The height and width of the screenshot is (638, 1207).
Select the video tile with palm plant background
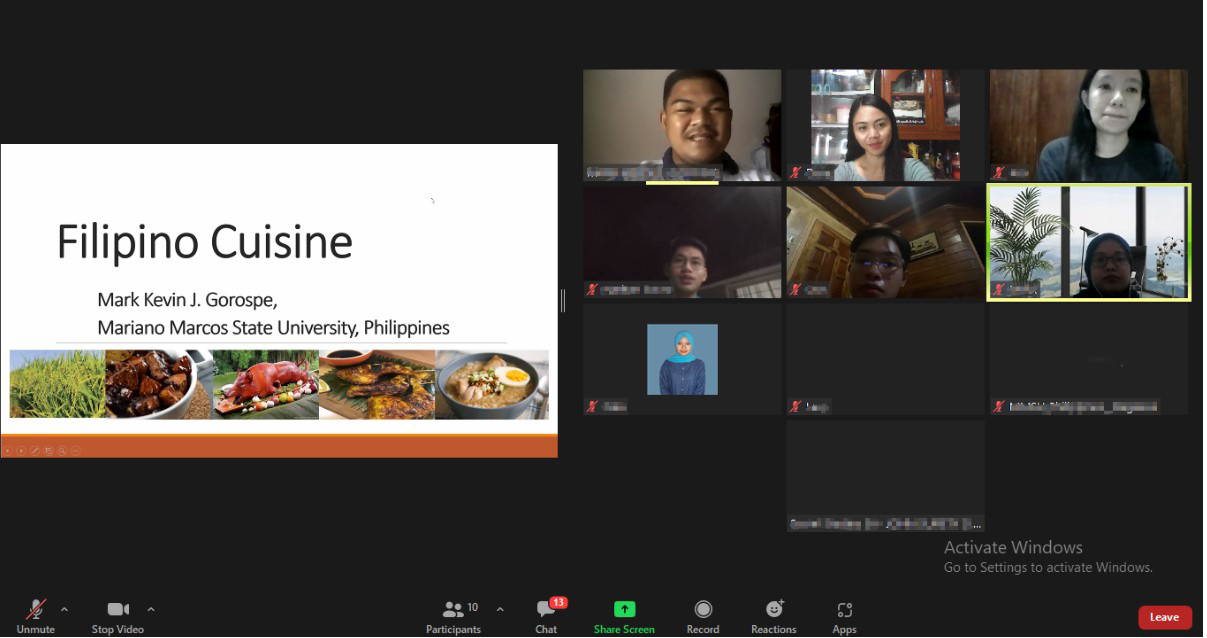1089,242
